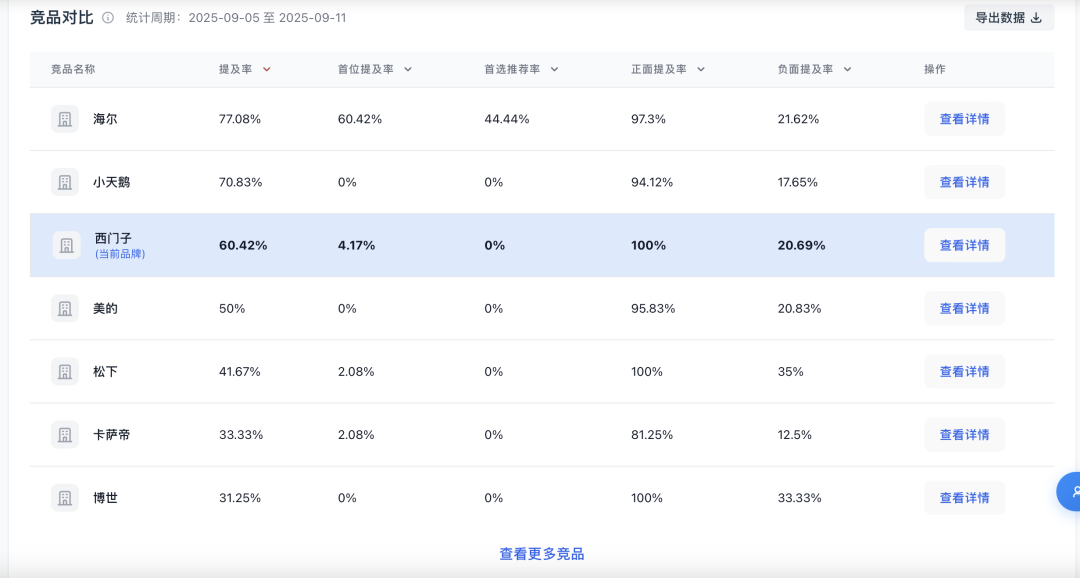
Task: View details for 小天鹅
Action: (x=964, y=183)
